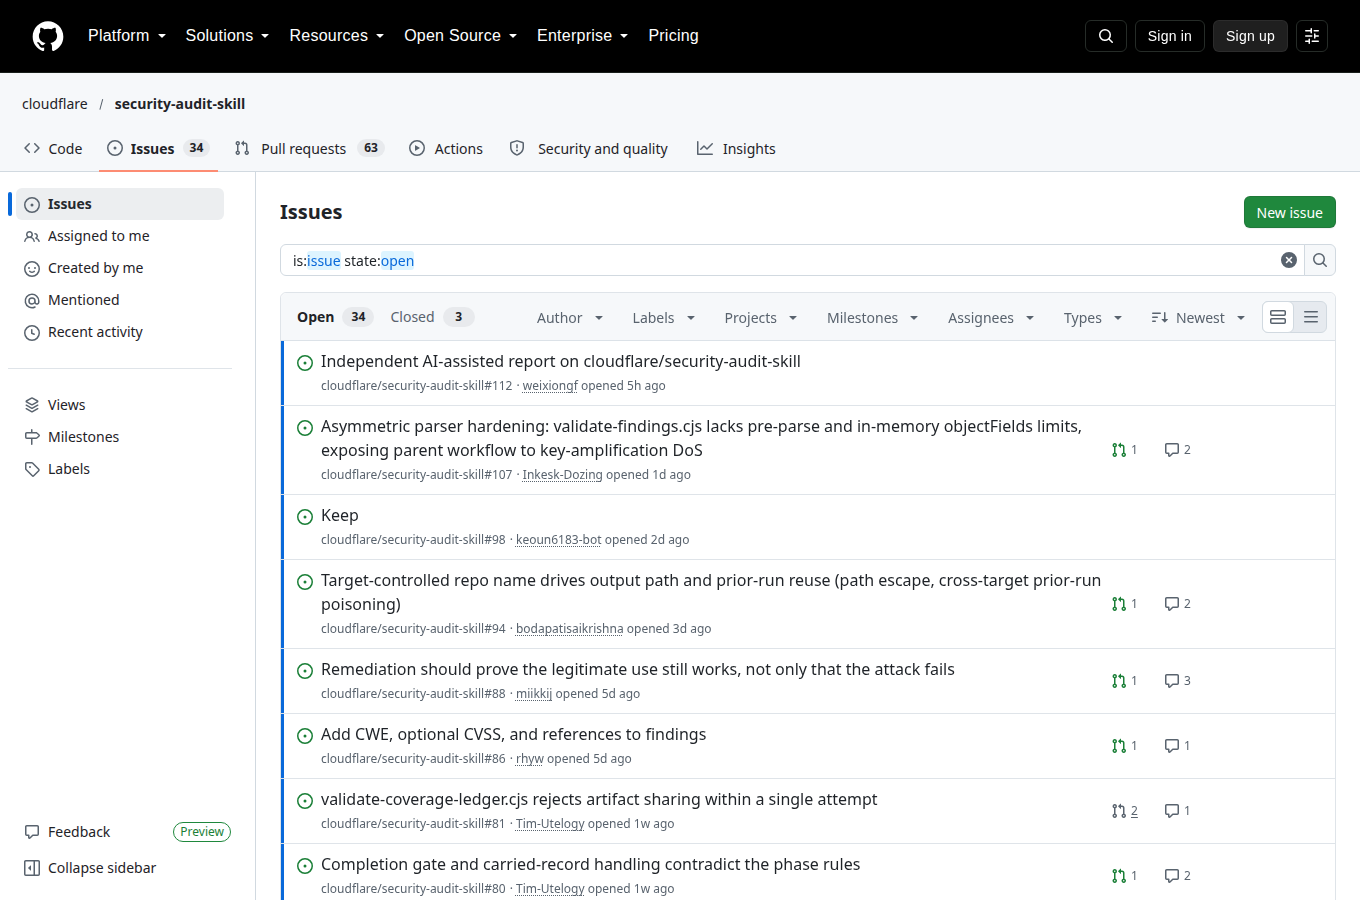Expand the Assignees filter dropdown
This screenshot has height=900, width=1360.
click(991, 318)
